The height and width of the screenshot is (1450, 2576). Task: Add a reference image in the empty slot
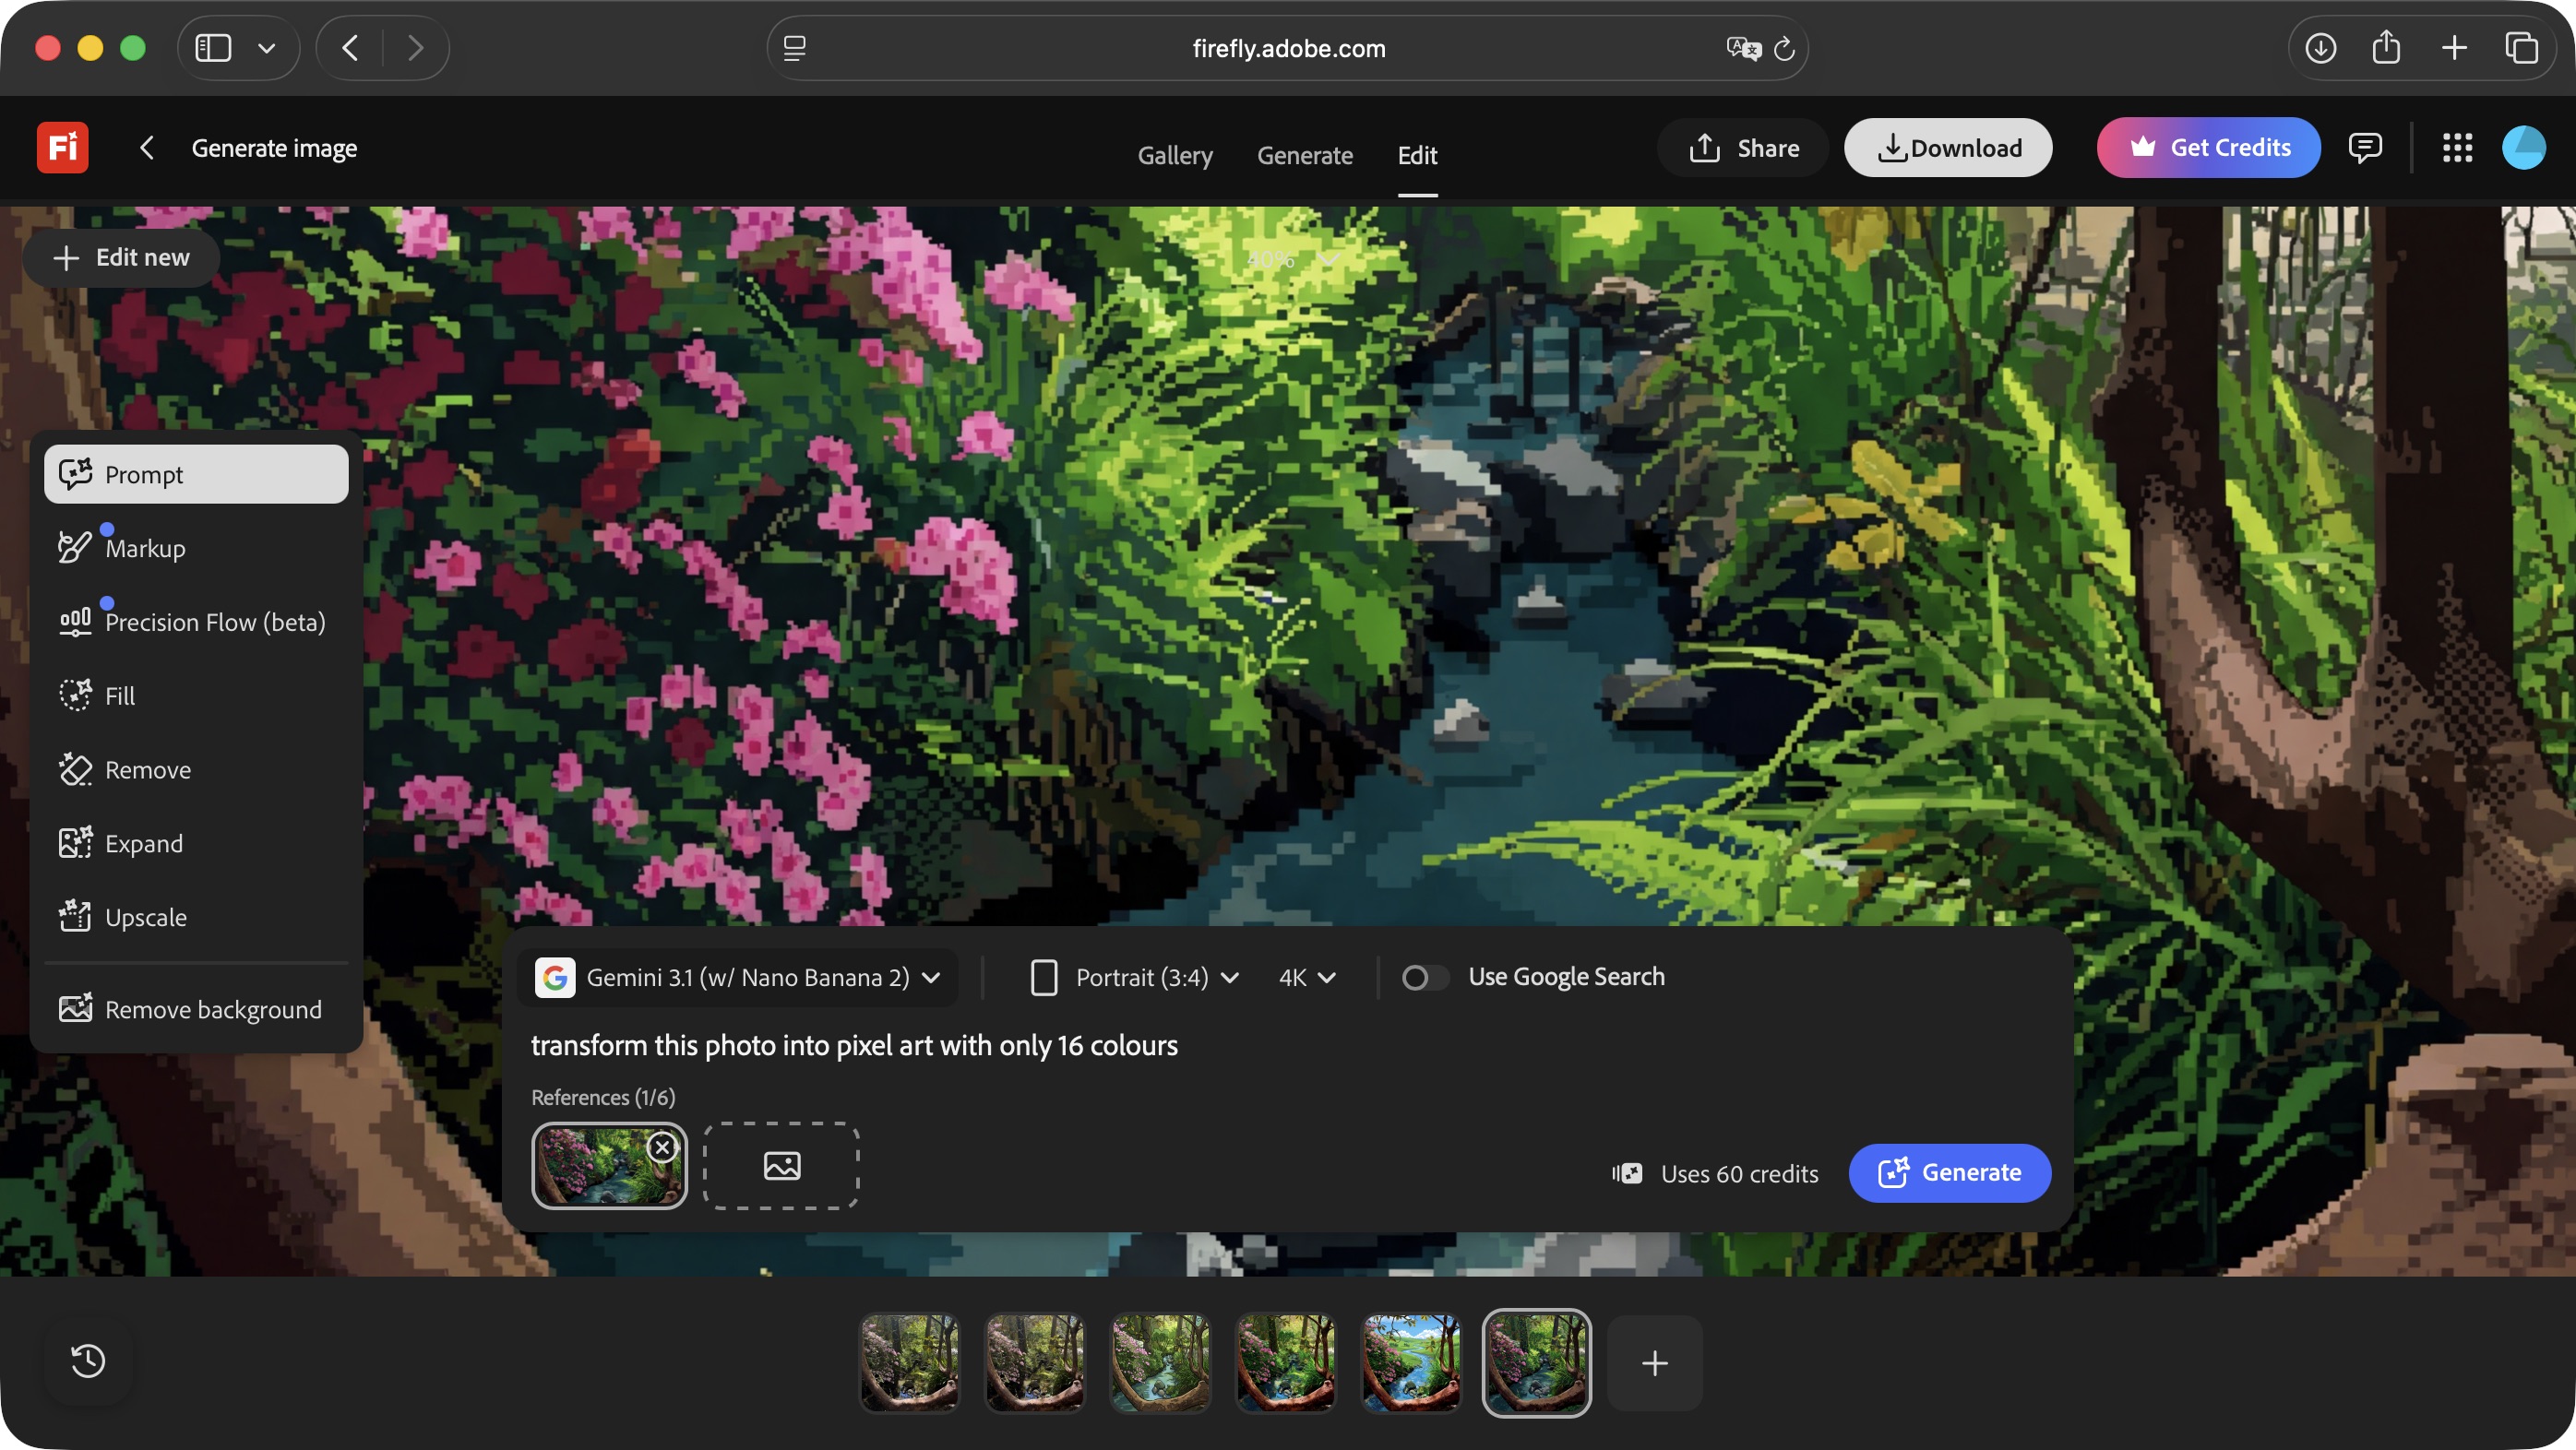[x=781, y=1165]
